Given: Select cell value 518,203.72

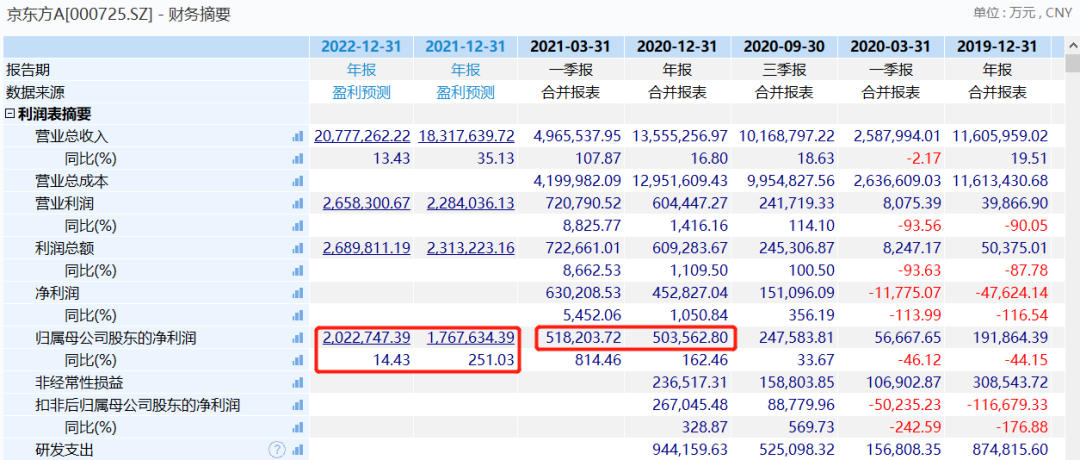Looking at the screenshot, I should [583, 338].
